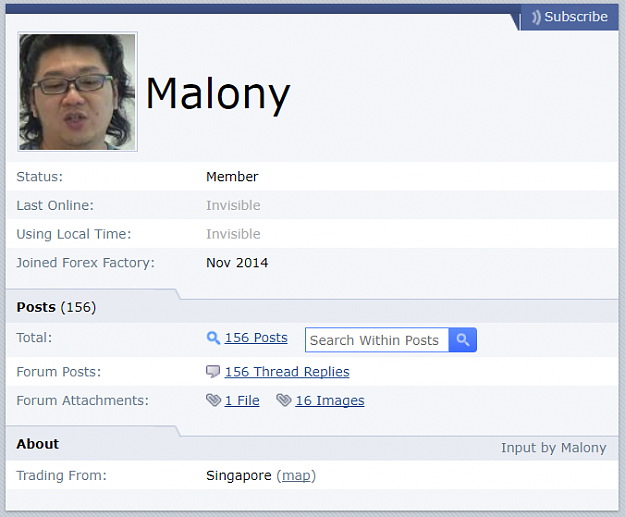Click the Using Local Time Invisible value
Image resolution: width=625 pixels, height=517 pixels.
point(233,234)
